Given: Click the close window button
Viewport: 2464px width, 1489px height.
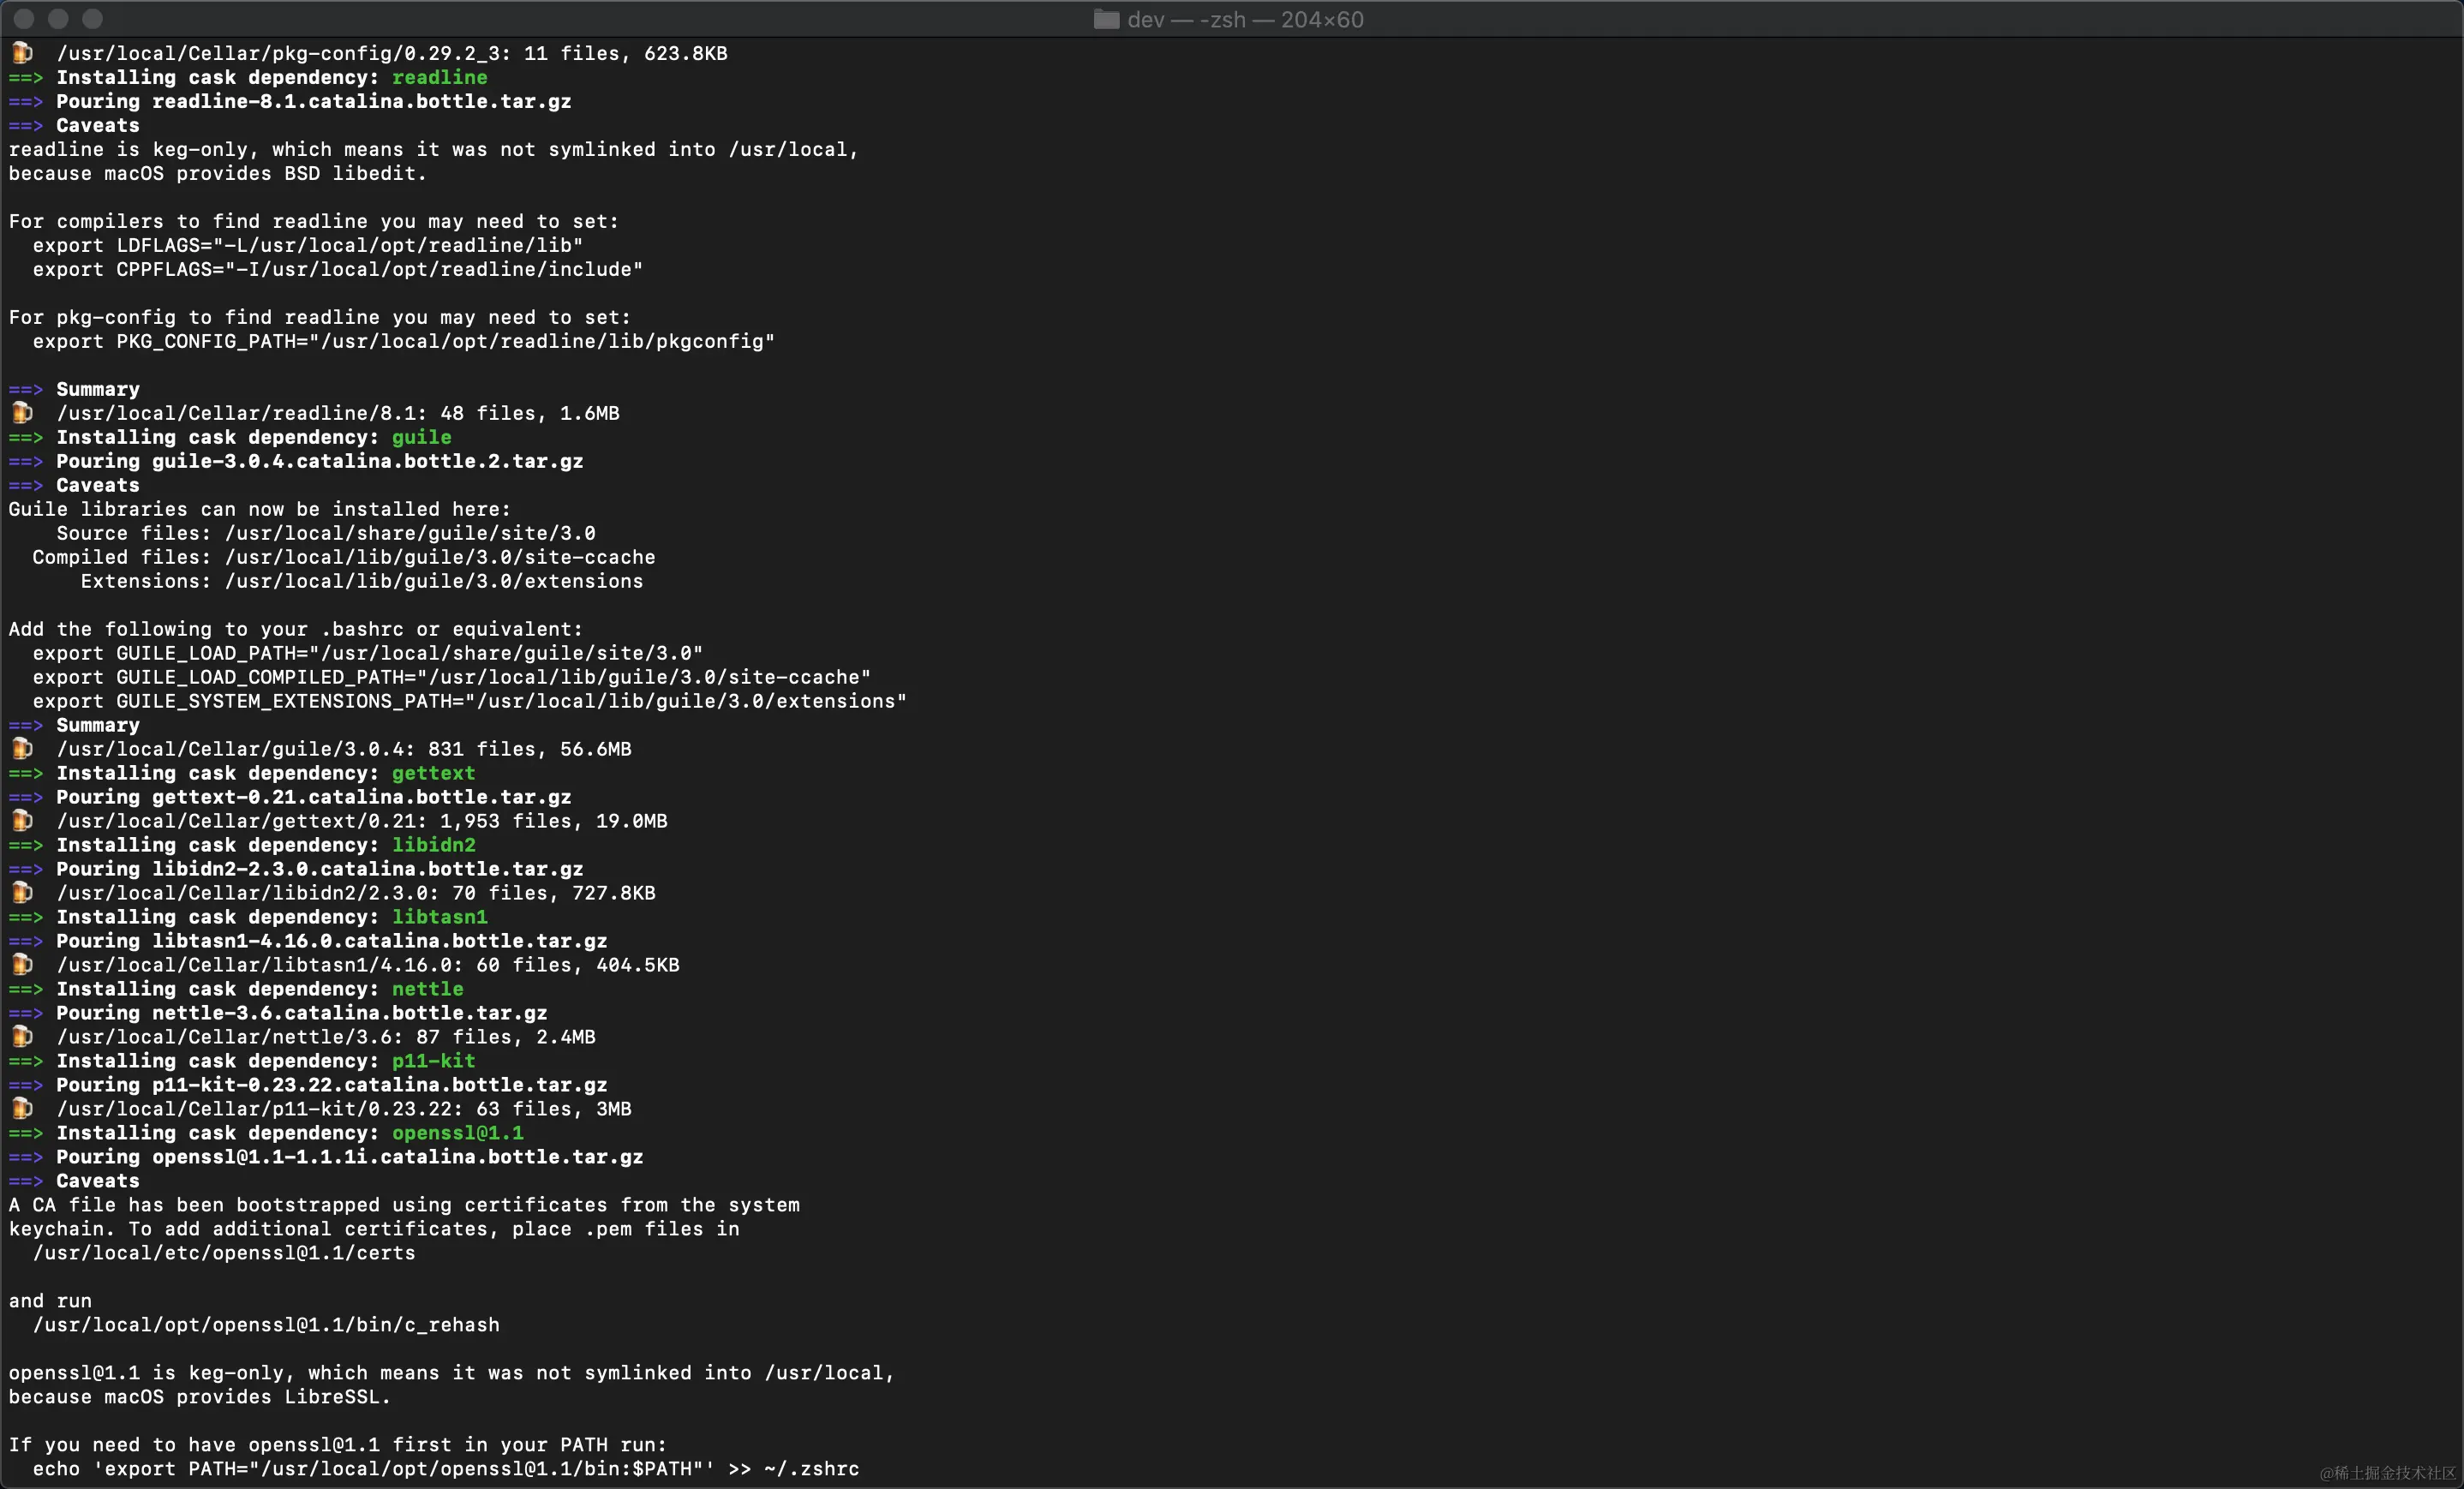Looking at the screenshot, I should (24, 18).
